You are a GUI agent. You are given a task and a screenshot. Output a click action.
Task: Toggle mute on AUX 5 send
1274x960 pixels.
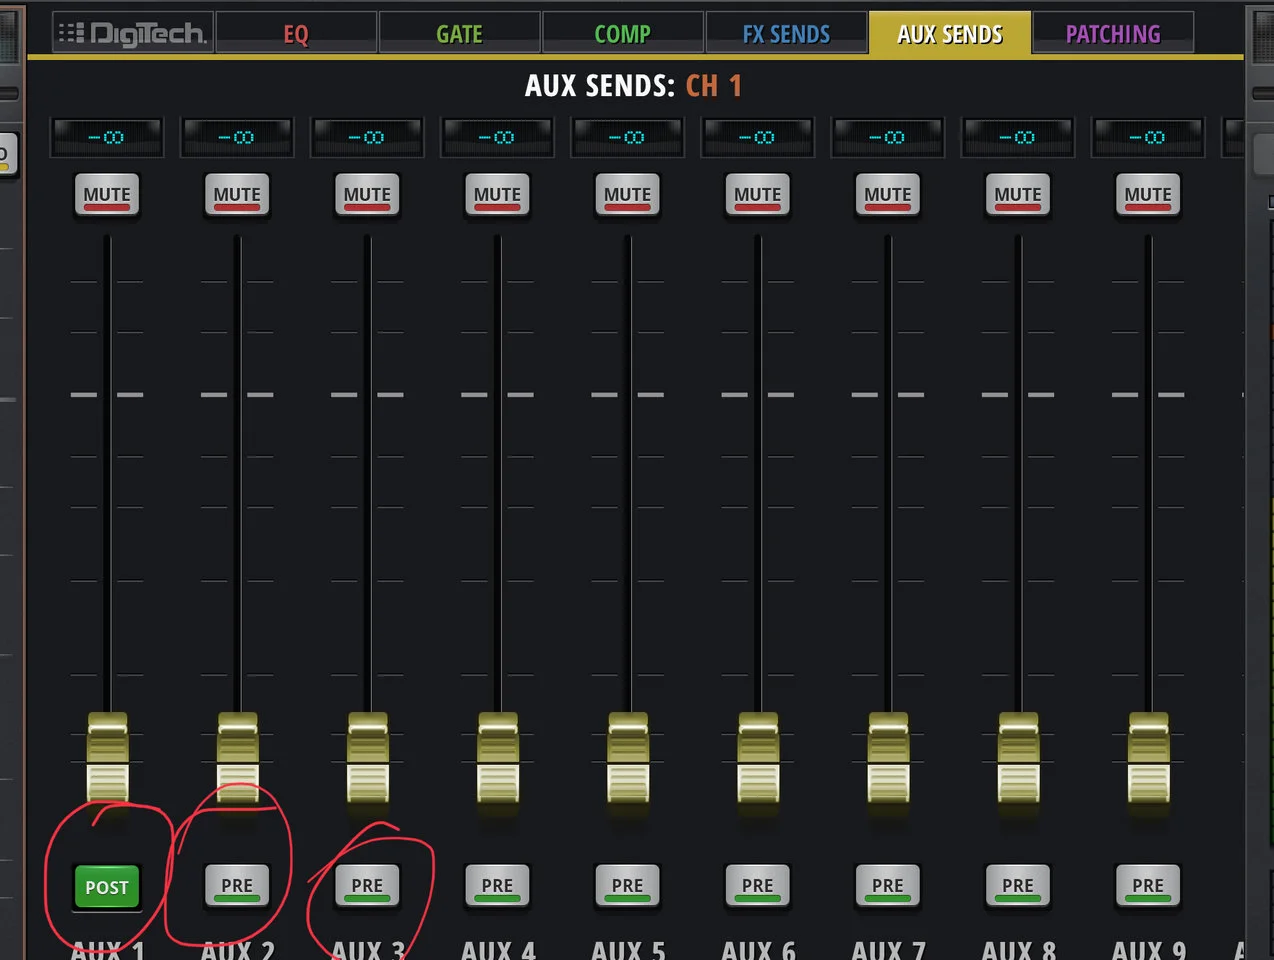[627, 195]
